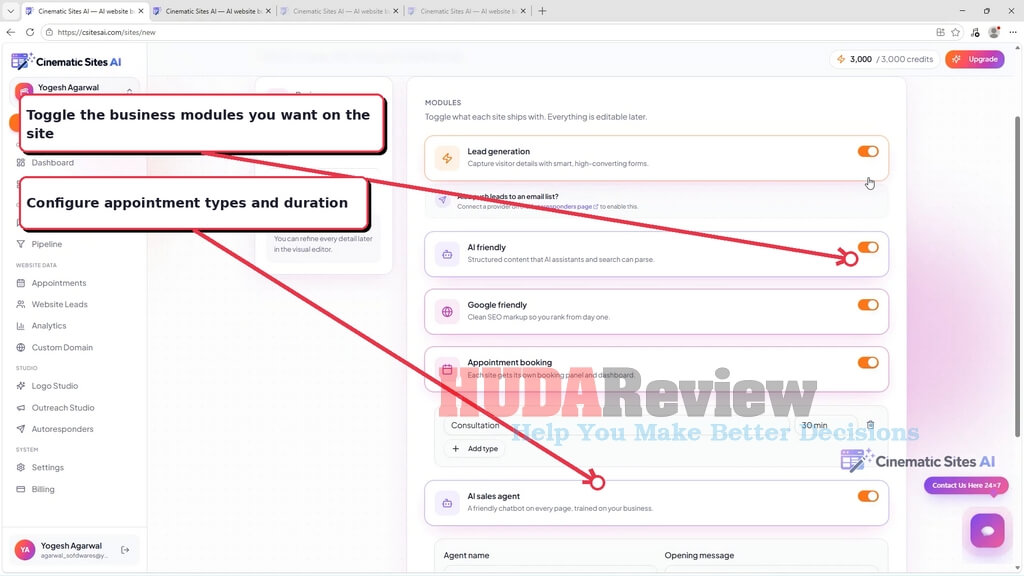Click the Logo Studio sparkle icon
The image size is (1024, 576).
(x=21, y=386)
